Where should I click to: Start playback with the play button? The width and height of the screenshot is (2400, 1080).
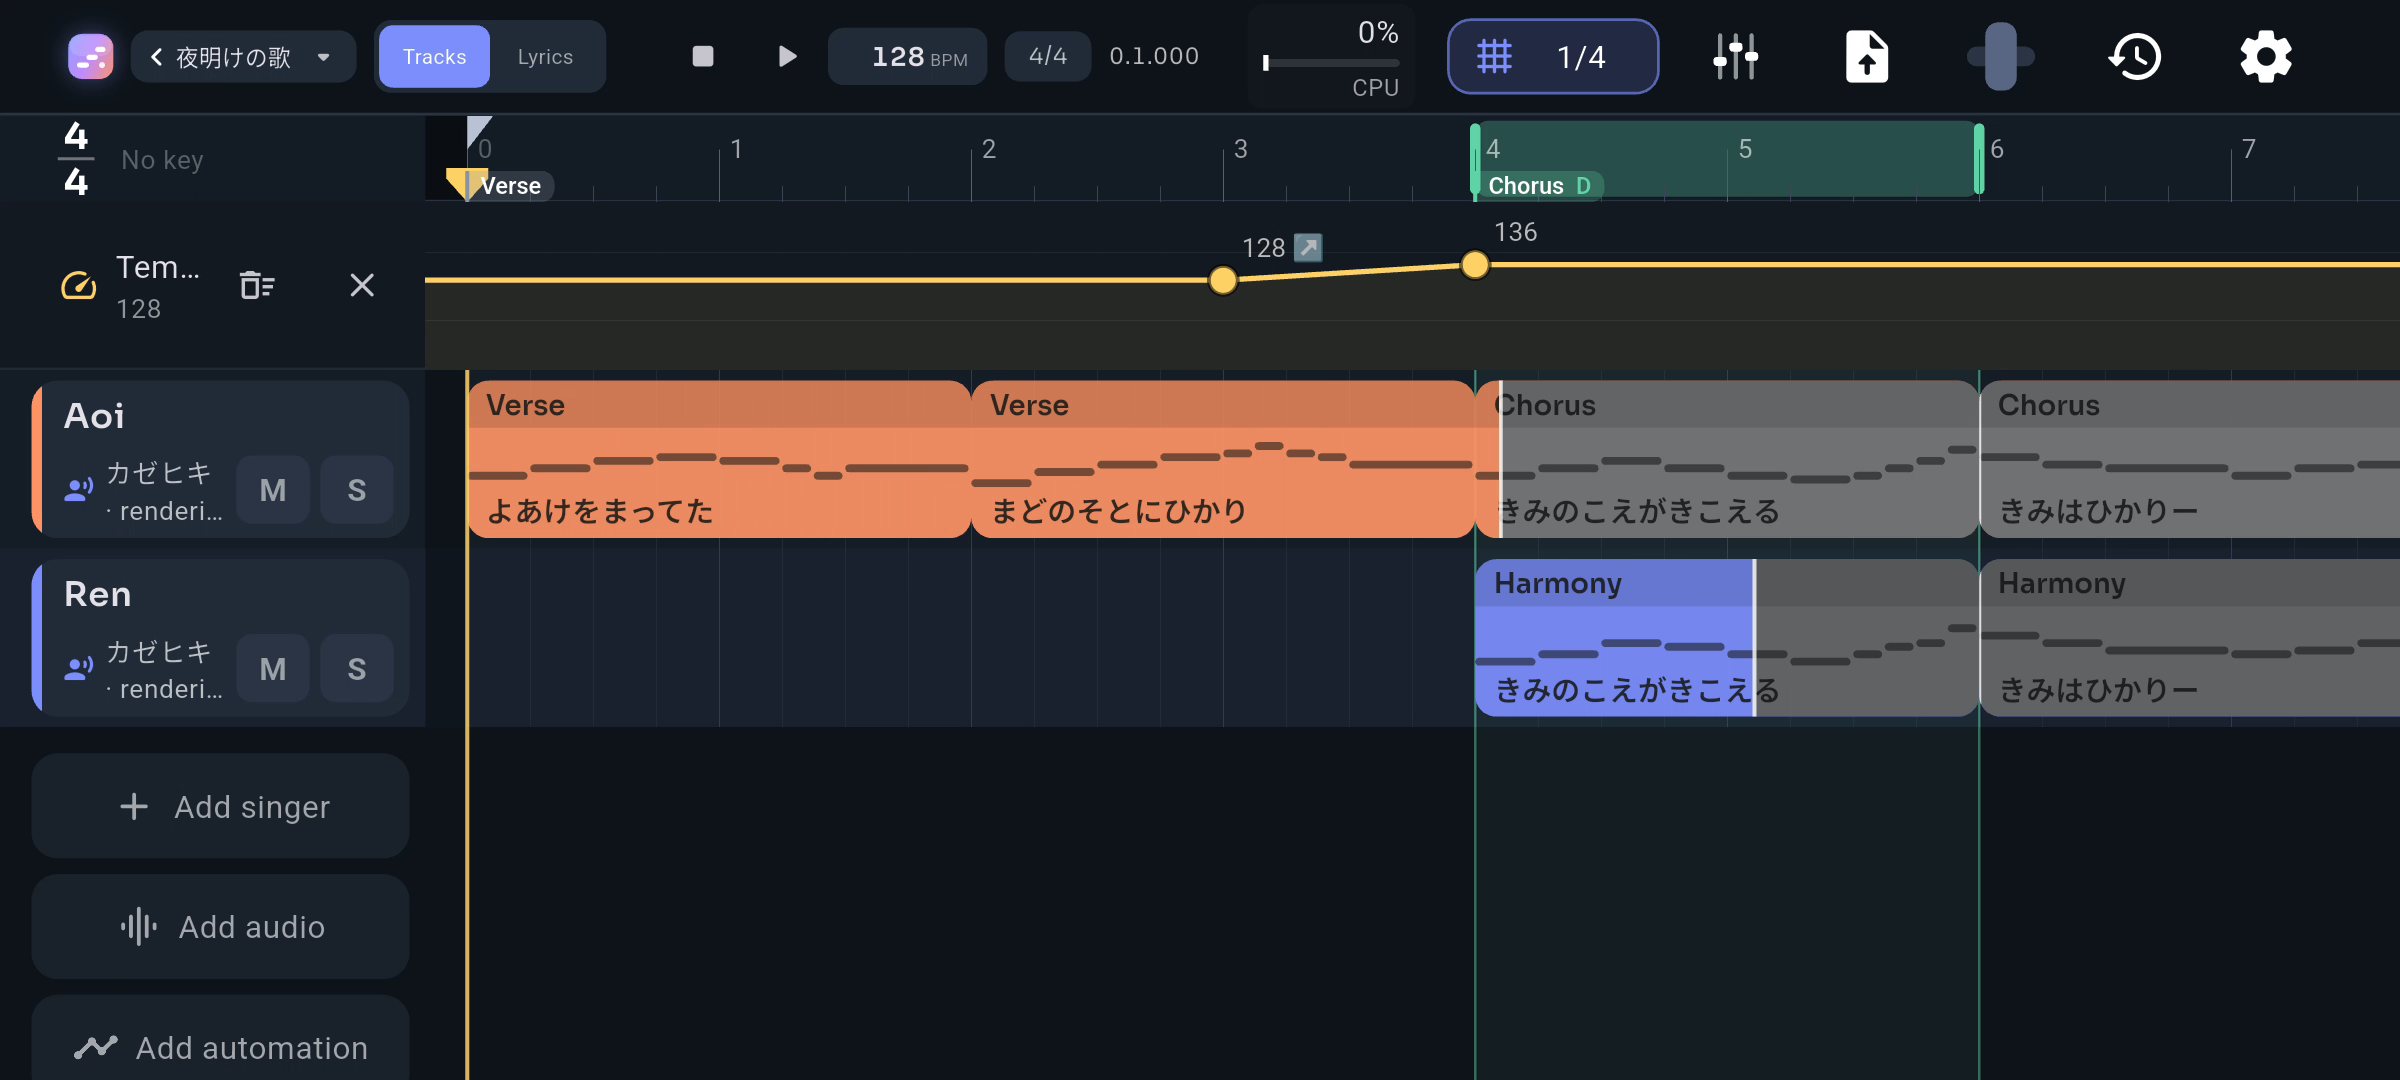[787, 56]
